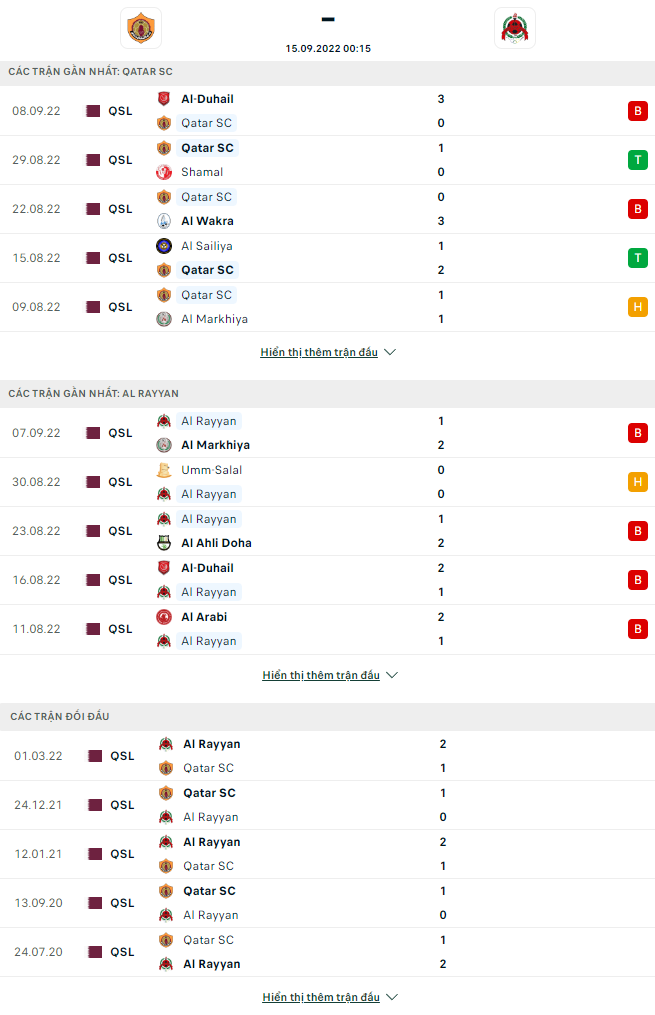655x1015 pixels.
Task: Open the QSL league label for 30.08.22
Action: [x=120, y=482]
